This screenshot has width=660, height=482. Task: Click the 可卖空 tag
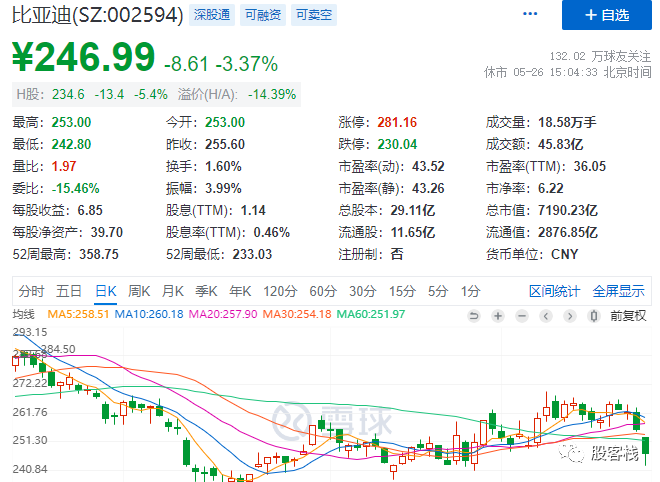coord(314,15)
